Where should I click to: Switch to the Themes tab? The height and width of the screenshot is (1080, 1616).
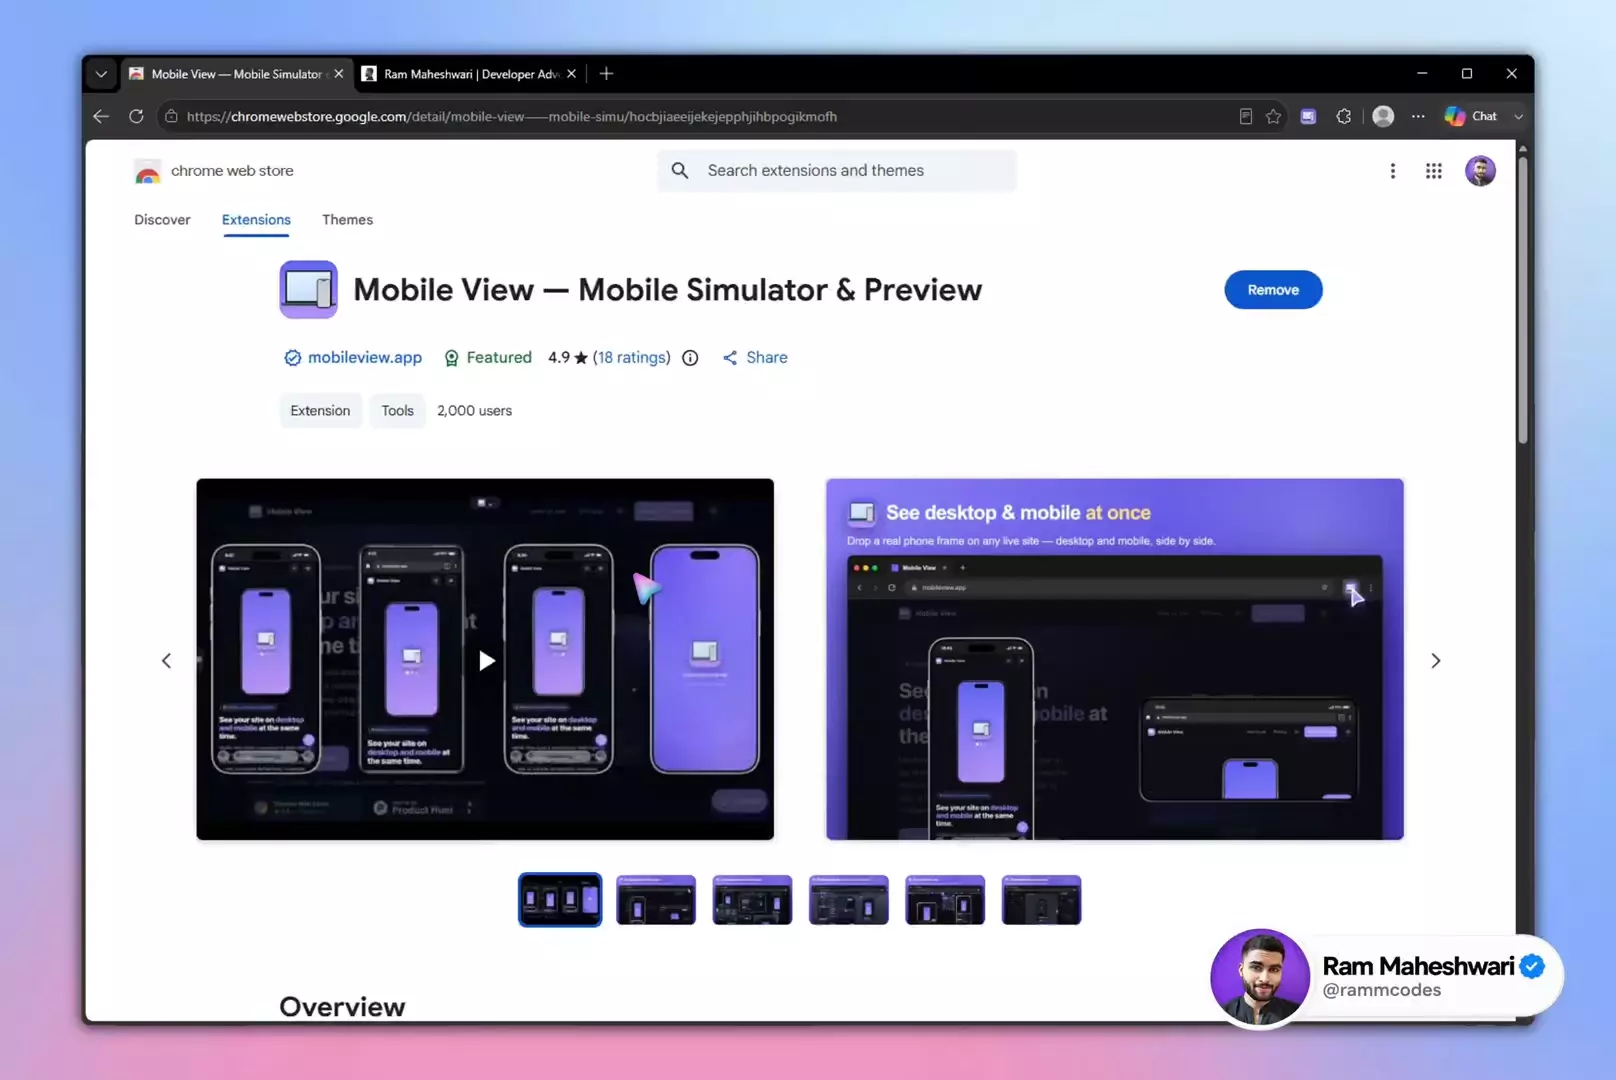[347, 220]
